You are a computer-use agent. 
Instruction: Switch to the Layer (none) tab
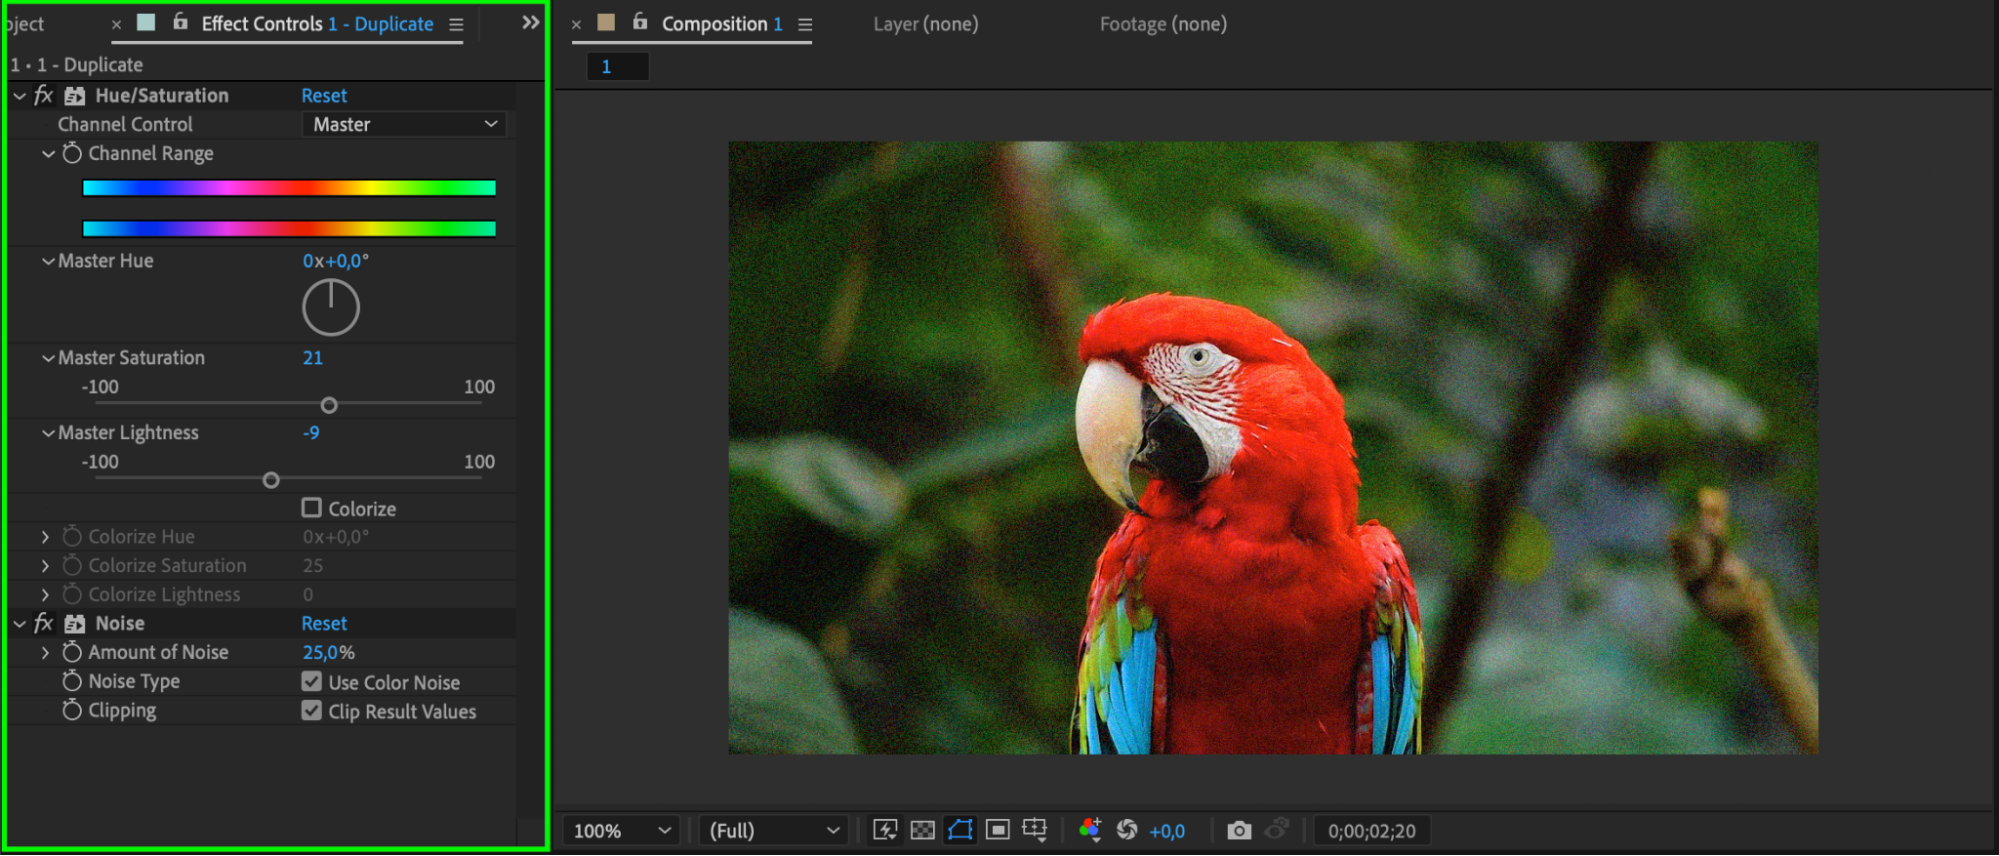click(925, 24)
